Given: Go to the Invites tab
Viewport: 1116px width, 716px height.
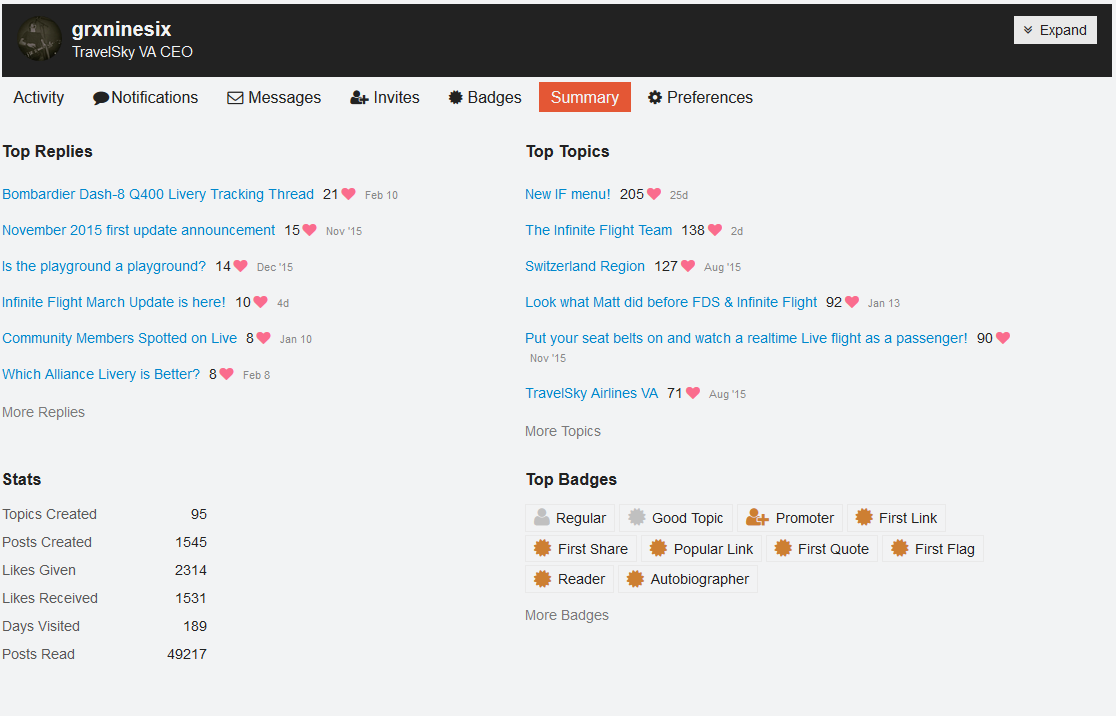Looking at the screenshot, I should coord(384,98).
